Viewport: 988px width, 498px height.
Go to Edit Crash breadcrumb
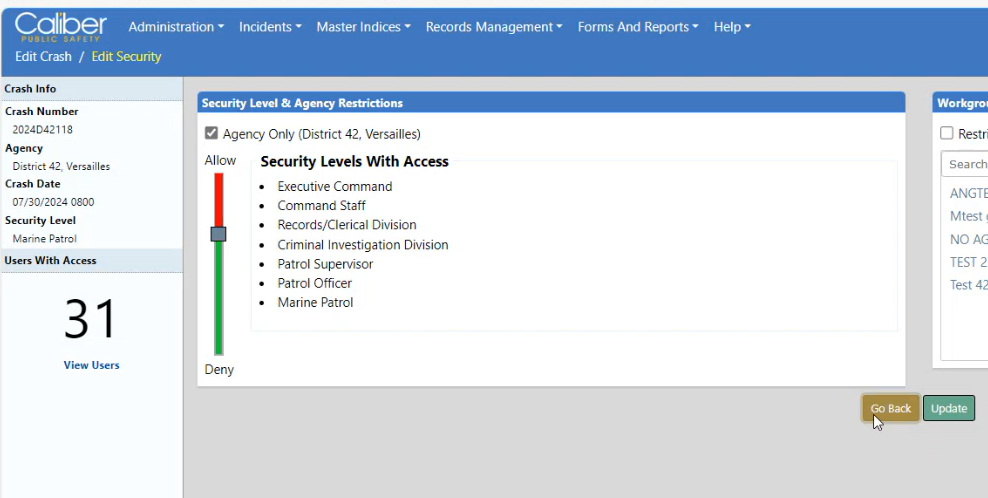click(43, 57)
